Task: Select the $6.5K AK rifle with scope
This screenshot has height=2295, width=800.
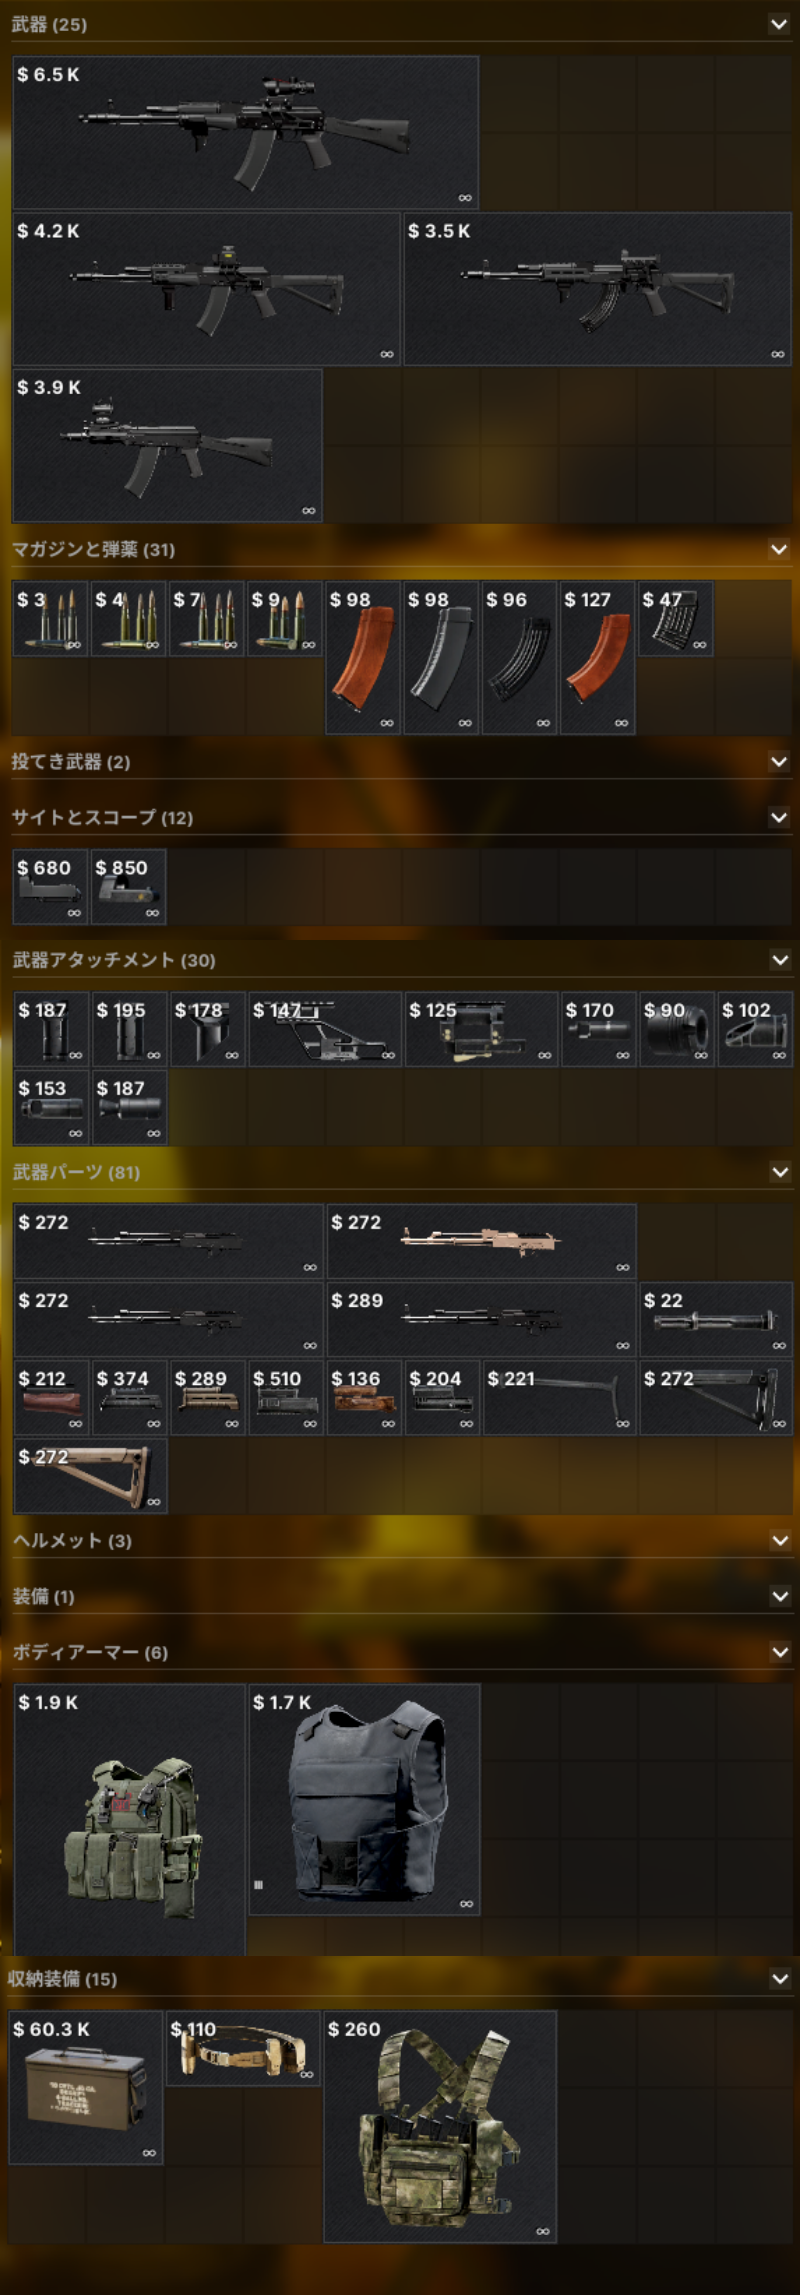Action: click(245, 132)
